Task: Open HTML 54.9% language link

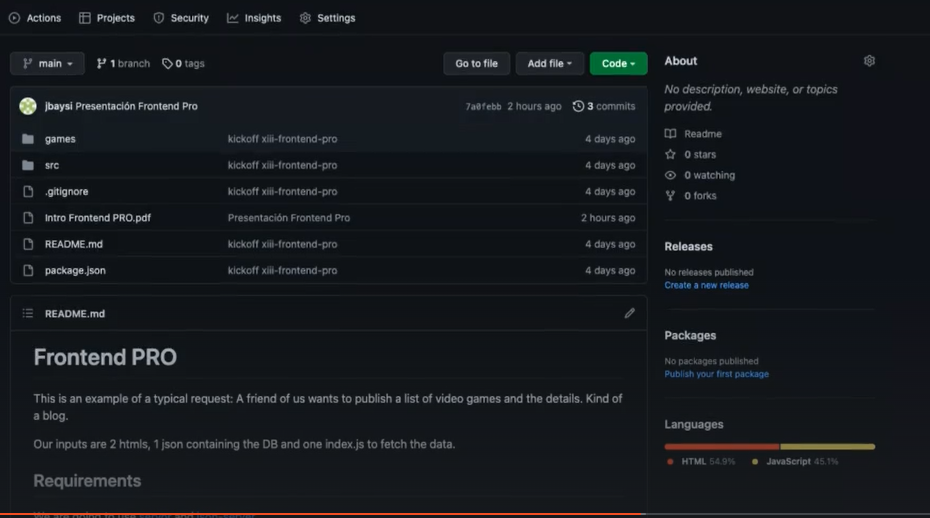Action: tap(701, 462)
